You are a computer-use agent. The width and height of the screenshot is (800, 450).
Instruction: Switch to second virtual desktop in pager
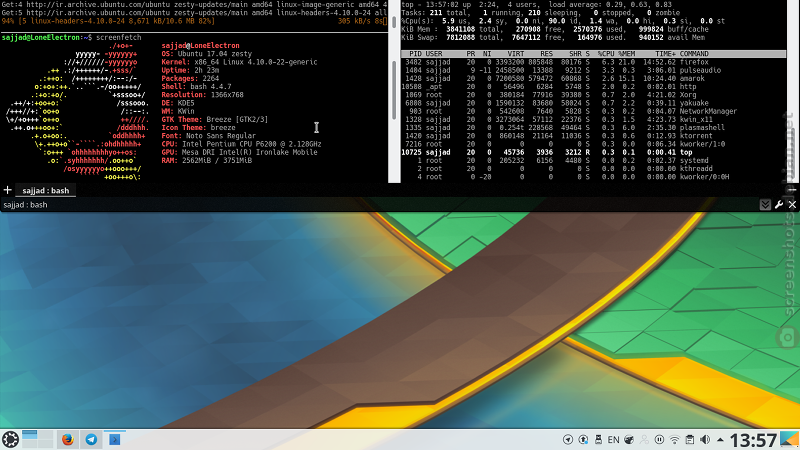(45, 434)
